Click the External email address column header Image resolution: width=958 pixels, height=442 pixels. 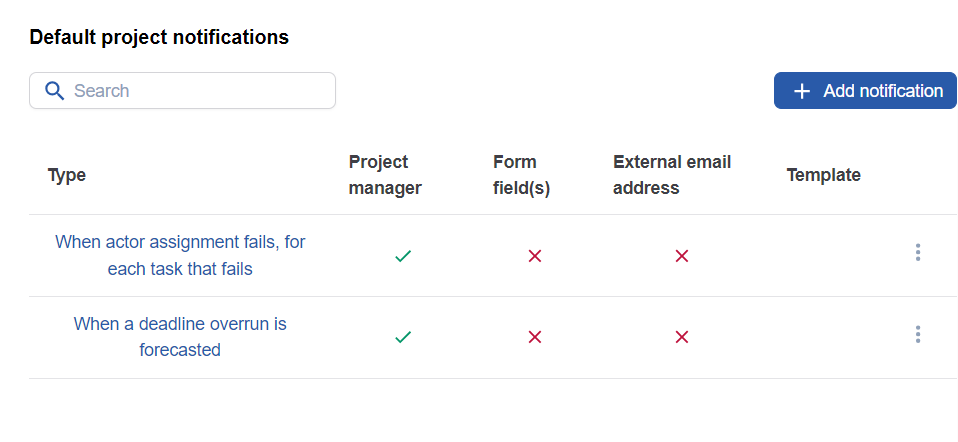pos(672,175)
